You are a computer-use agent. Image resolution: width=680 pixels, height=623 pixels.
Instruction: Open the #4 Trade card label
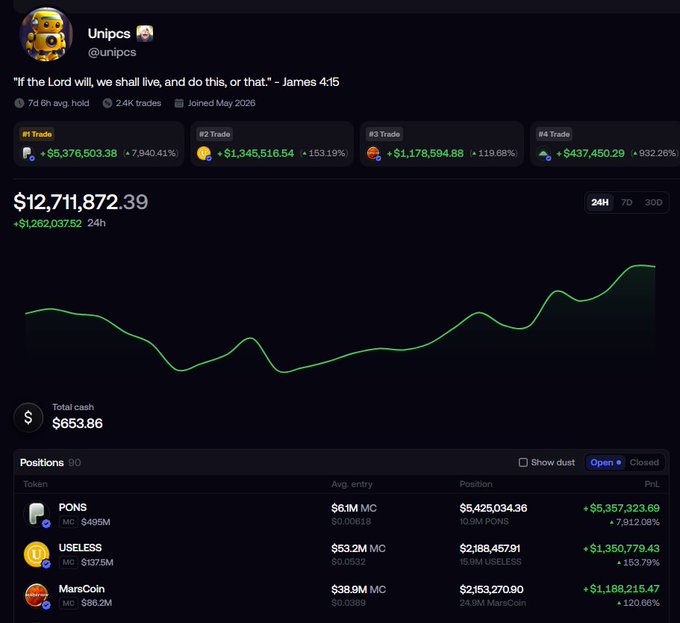pyautogui.click(x=554, y=134)
